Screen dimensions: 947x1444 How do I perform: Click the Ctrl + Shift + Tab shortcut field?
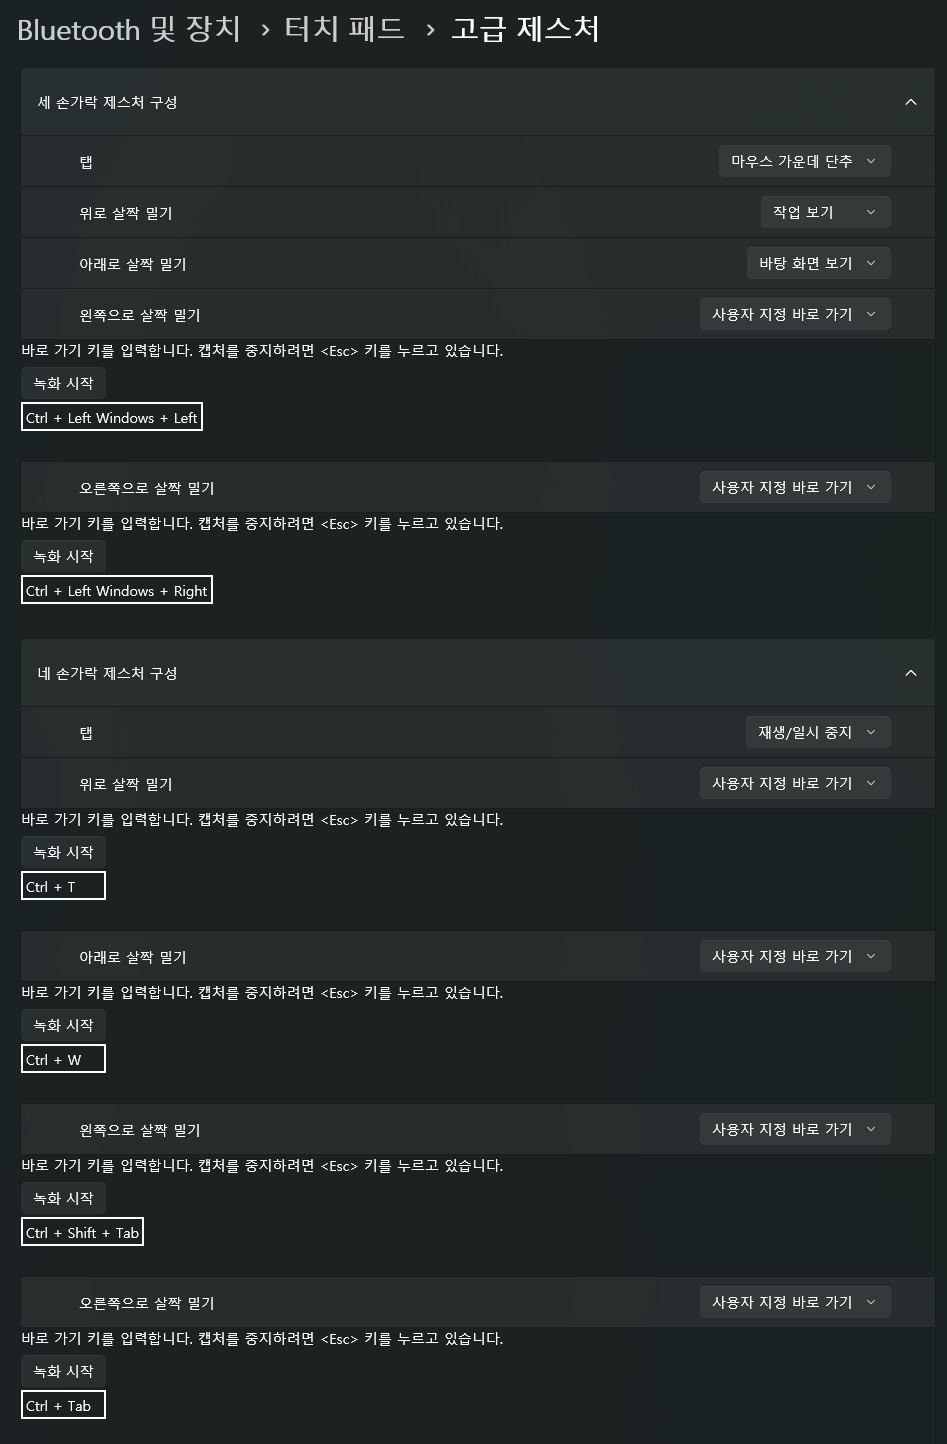pos(82,1232)
